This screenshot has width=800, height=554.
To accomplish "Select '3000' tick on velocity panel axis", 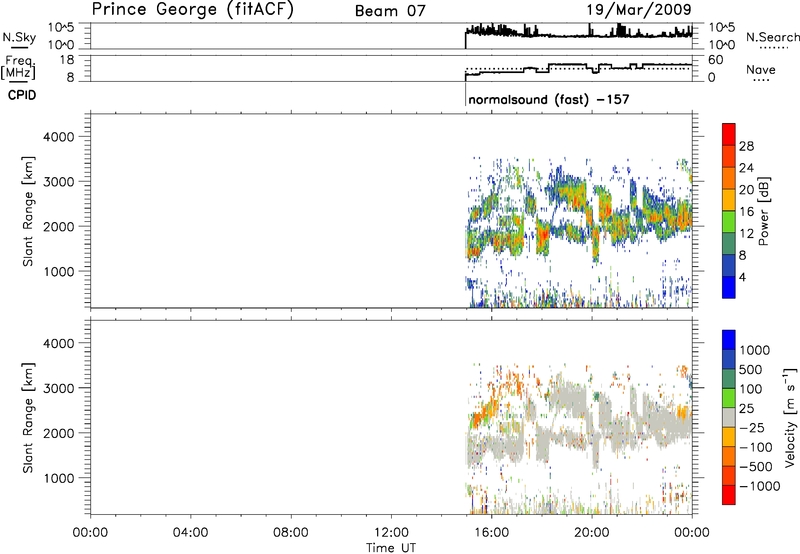I will 58,388.
